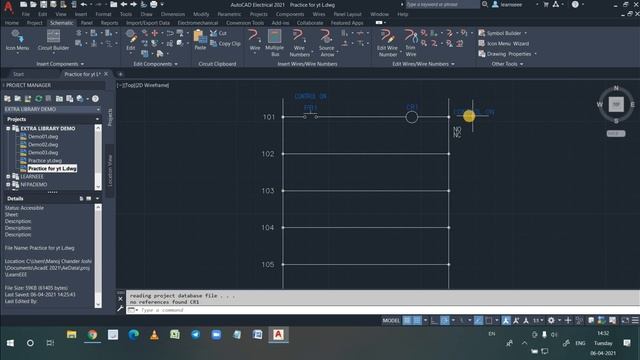Screen dimensions: 640x360
Task: Select the Edit component tool
Action: 131,40
